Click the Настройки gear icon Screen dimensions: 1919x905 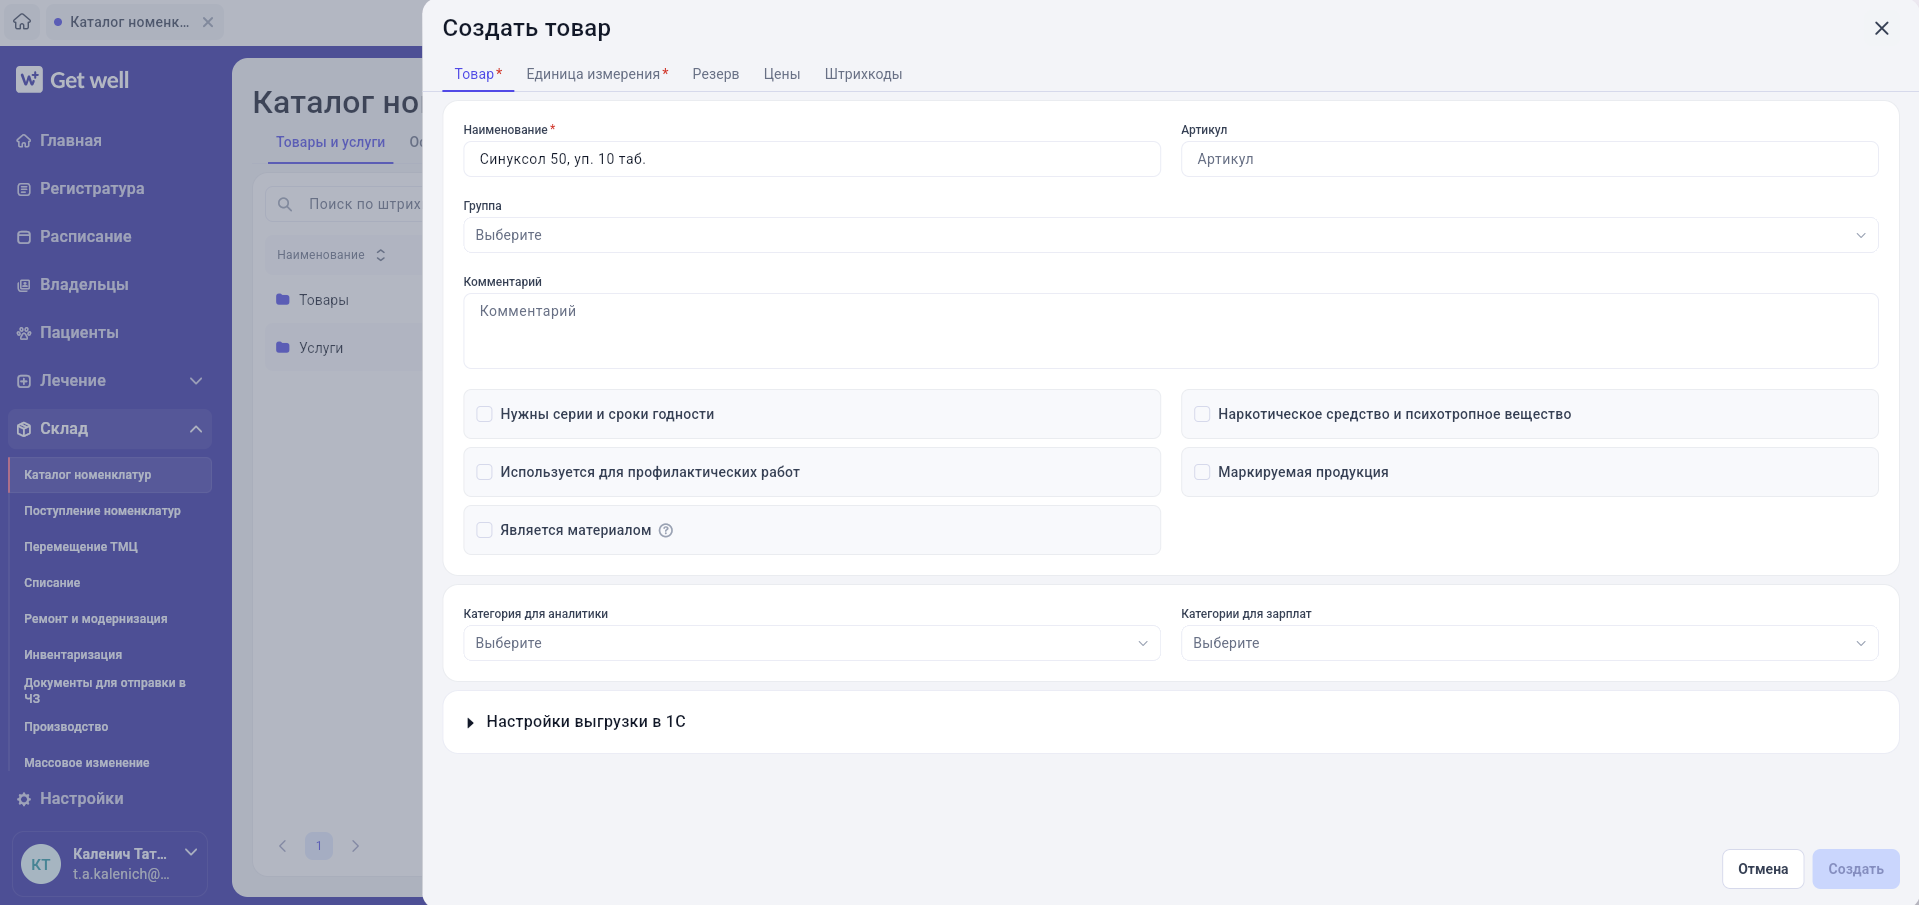pos(24,799)
